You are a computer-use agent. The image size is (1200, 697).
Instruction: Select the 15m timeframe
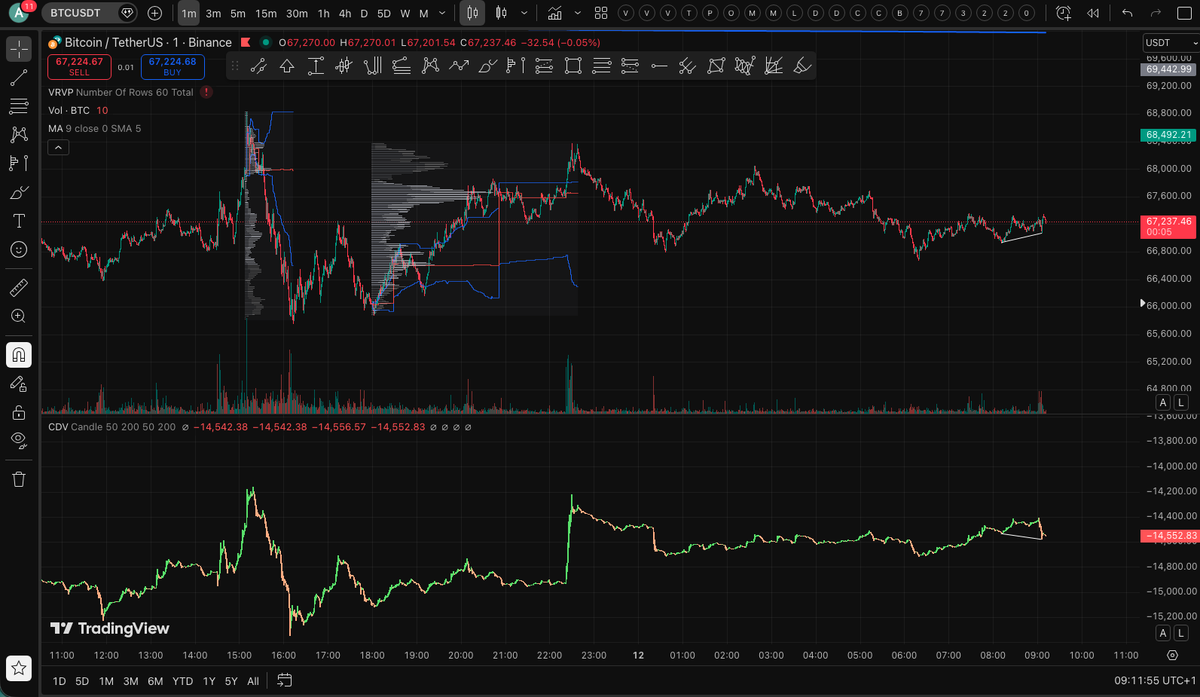(265, 13)
